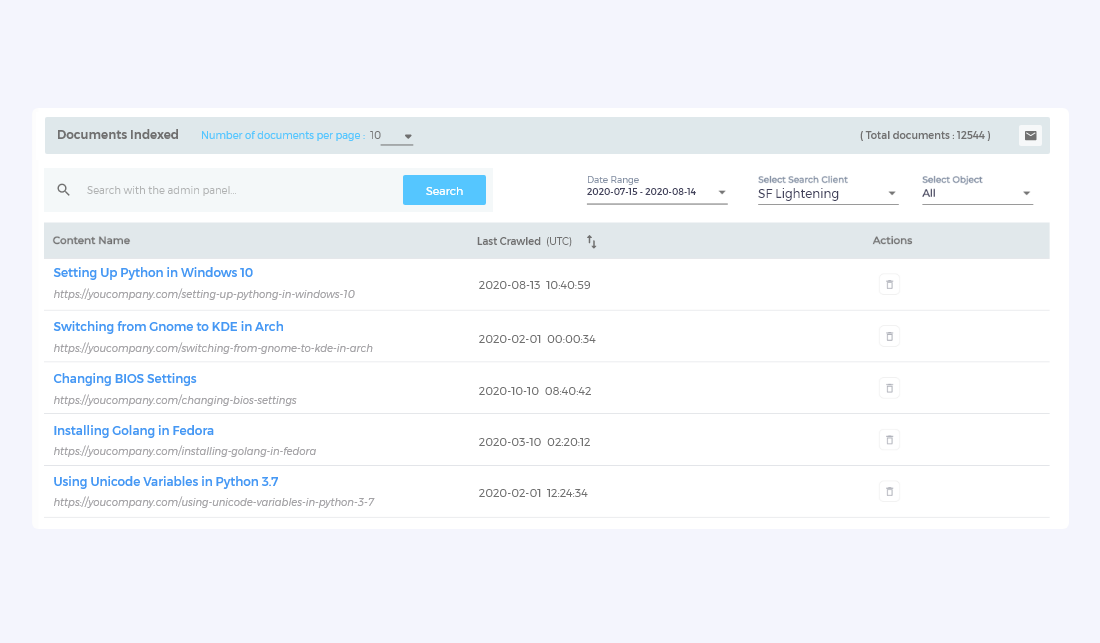This screenshot has width=1100, height=643.
Task: Open Switching from Gnome to KDE in Arch
Action: (168, 327)
